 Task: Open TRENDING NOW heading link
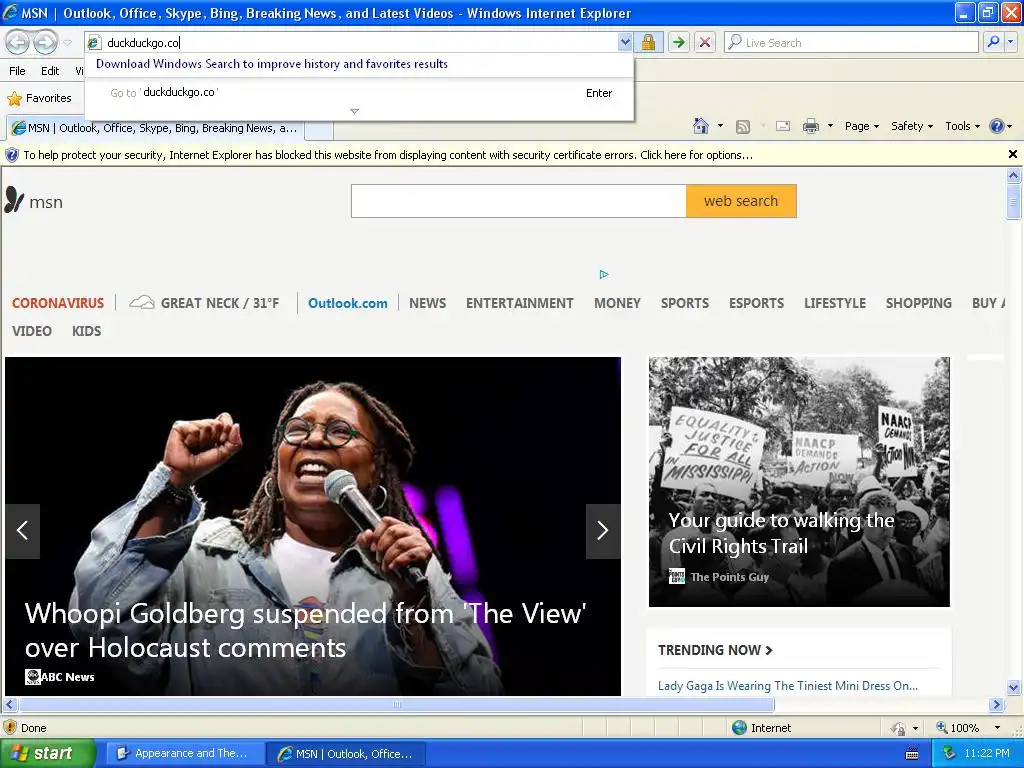(x=715, y=650)
